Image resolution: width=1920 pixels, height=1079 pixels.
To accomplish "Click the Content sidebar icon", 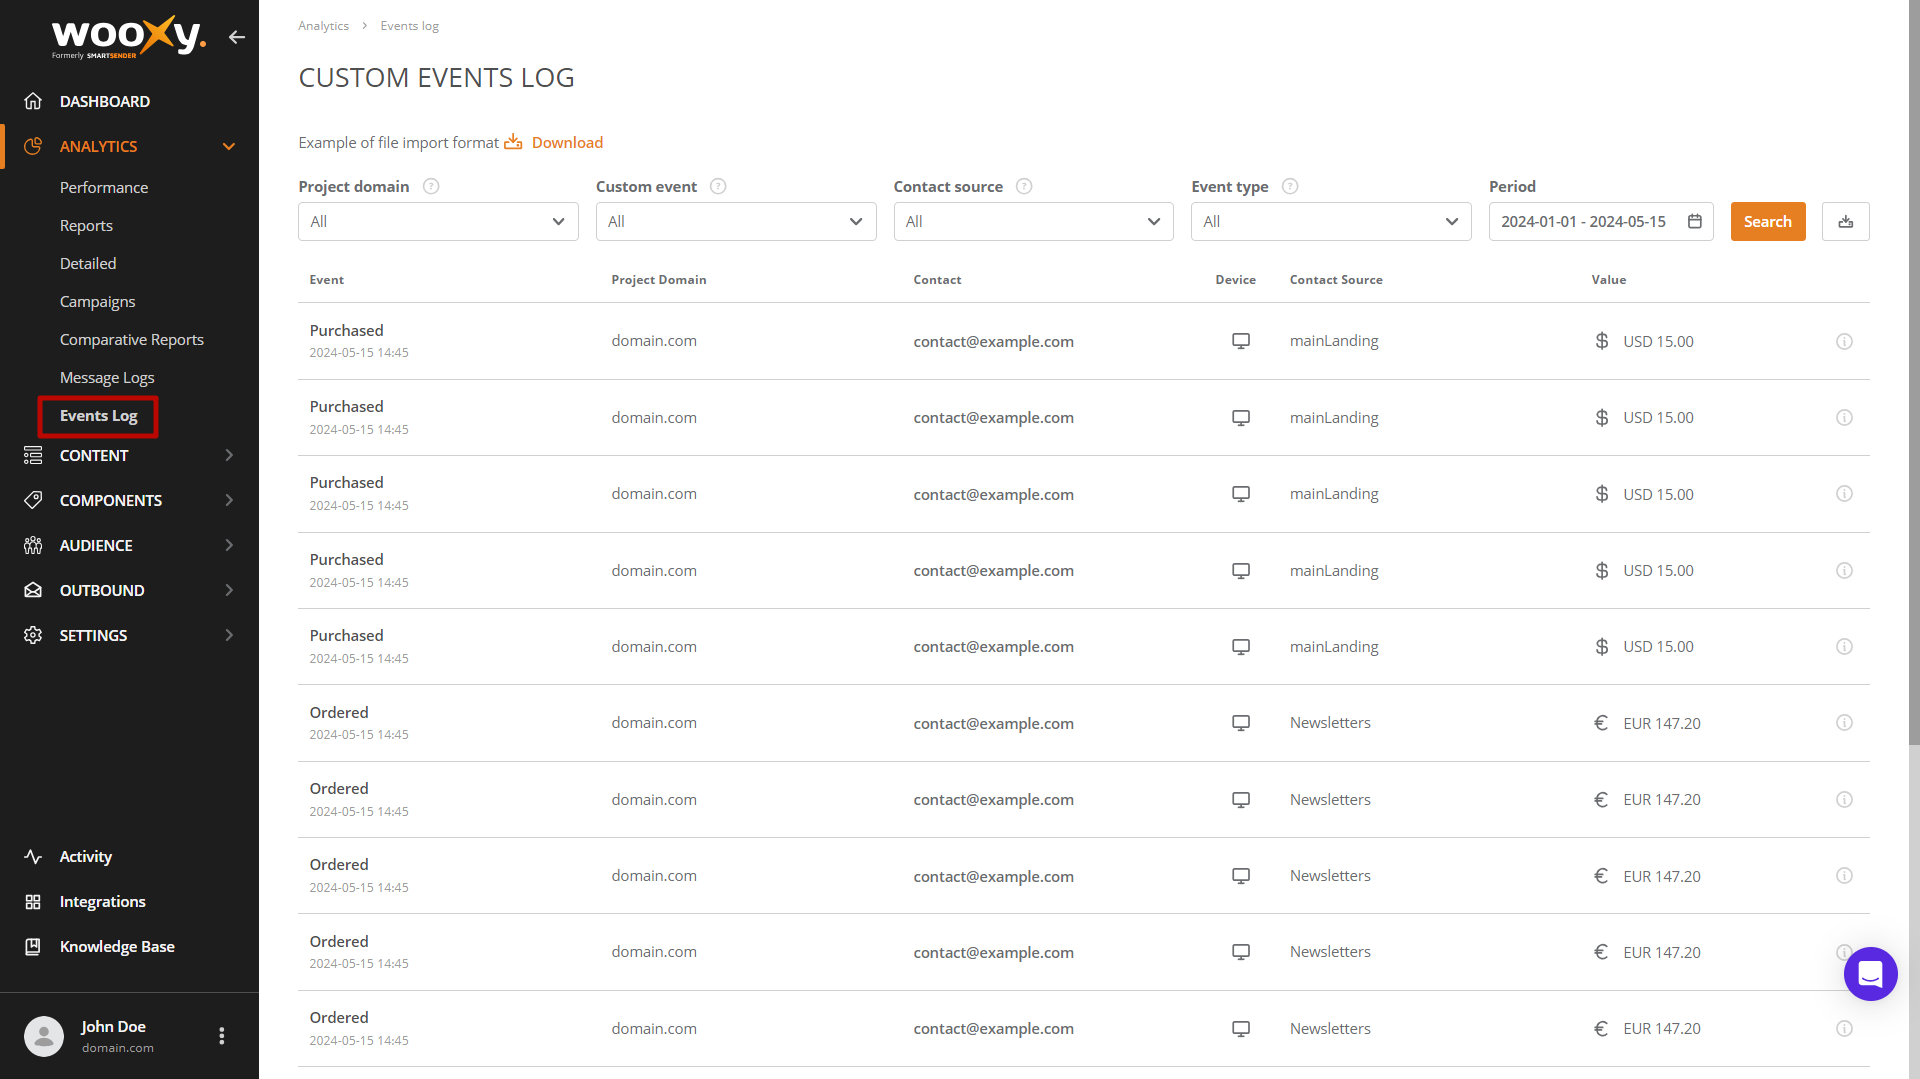I will pos(33,455).
